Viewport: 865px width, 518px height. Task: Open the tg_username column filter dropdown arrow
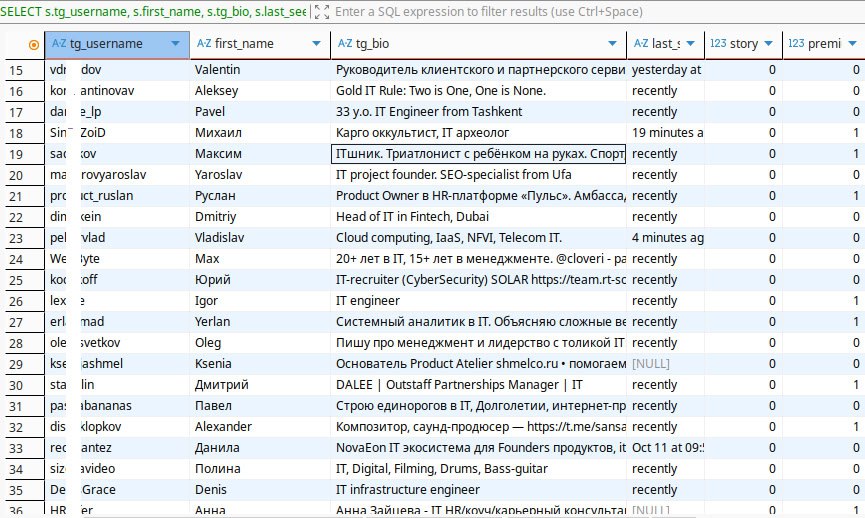tap(177, 44)
